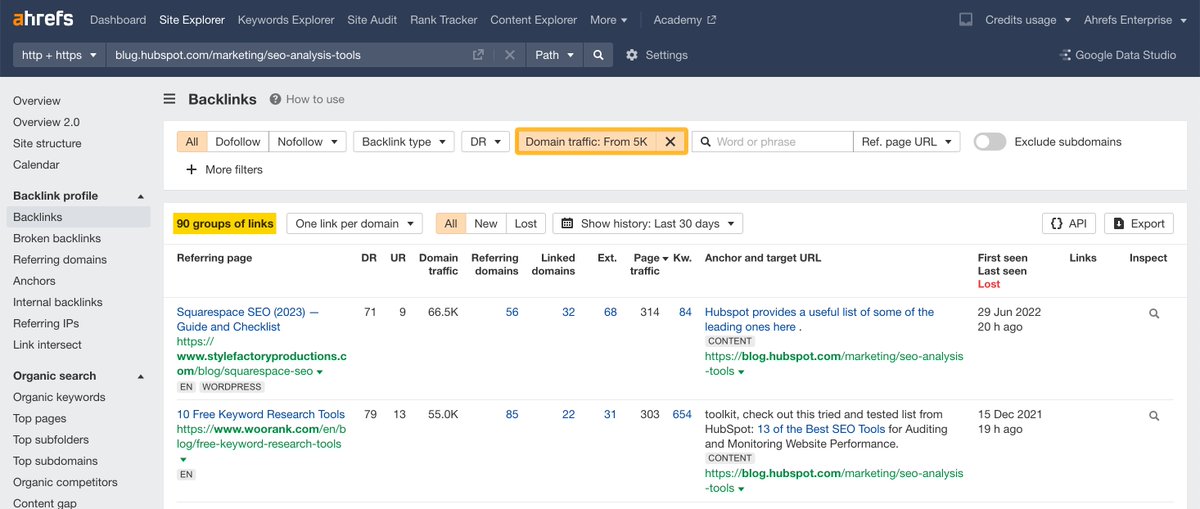Viewport: 1200px width, 509px height.
Task: Toggle Exclude subdomains switch
Action: 989,142
